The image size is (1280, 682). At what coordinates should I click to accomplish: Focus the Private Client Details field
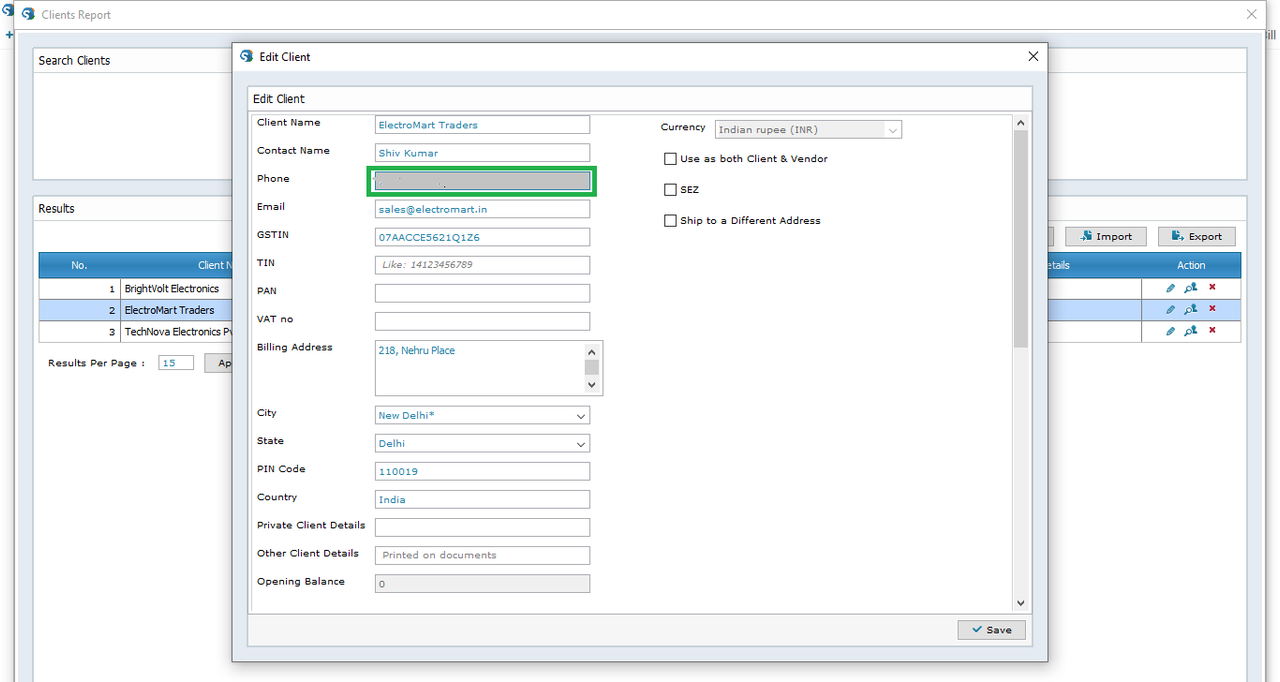(x=482, y=527)
